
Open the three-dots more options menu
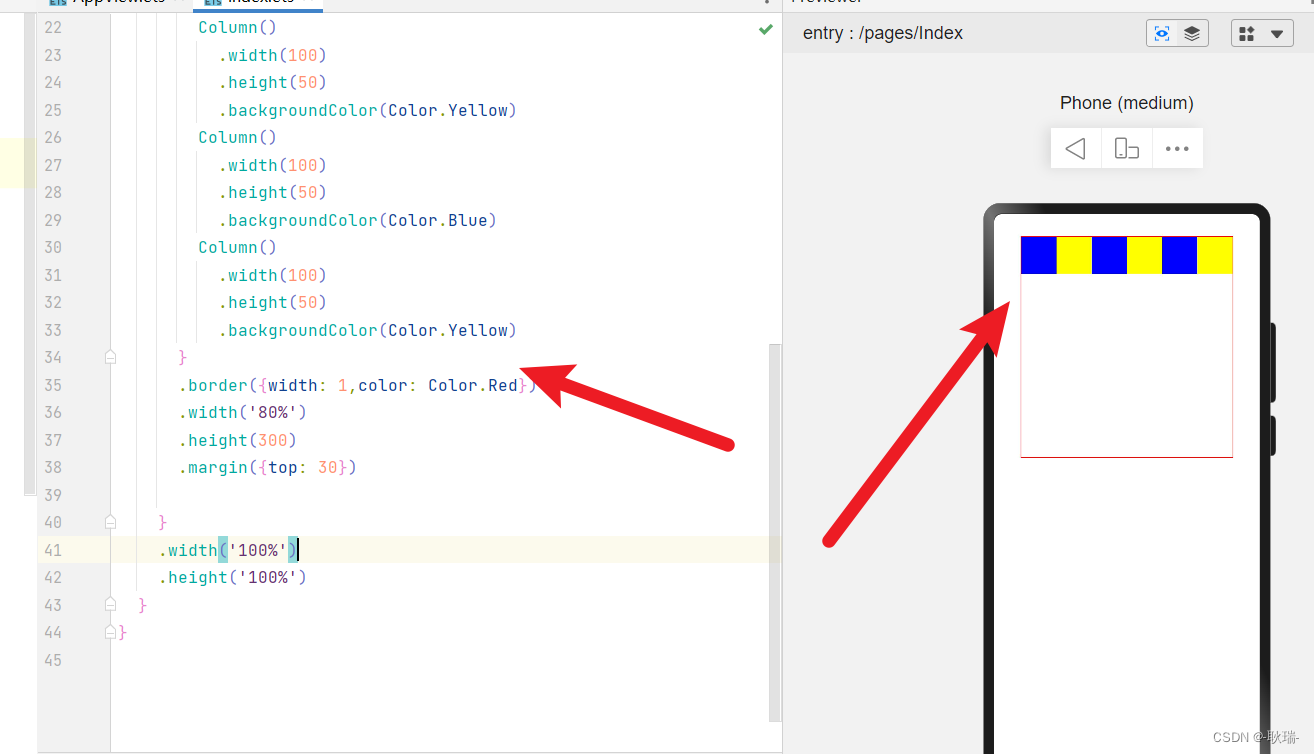pos(1178,148)
